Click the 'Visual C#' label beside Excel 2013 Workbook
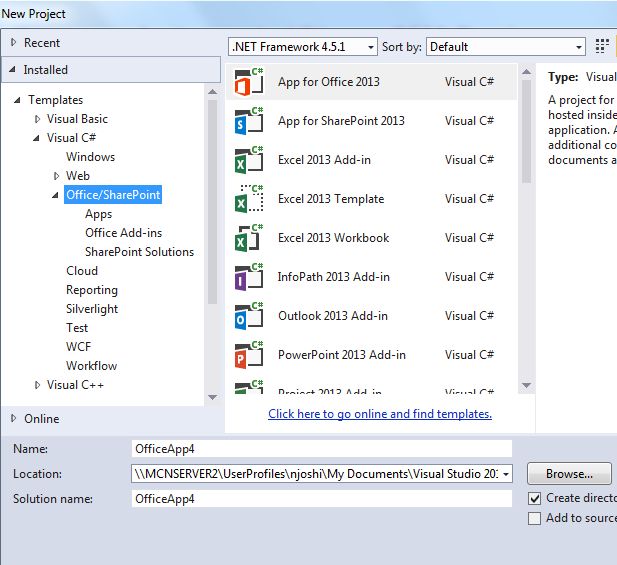617x565 pixels. [469, 238]
